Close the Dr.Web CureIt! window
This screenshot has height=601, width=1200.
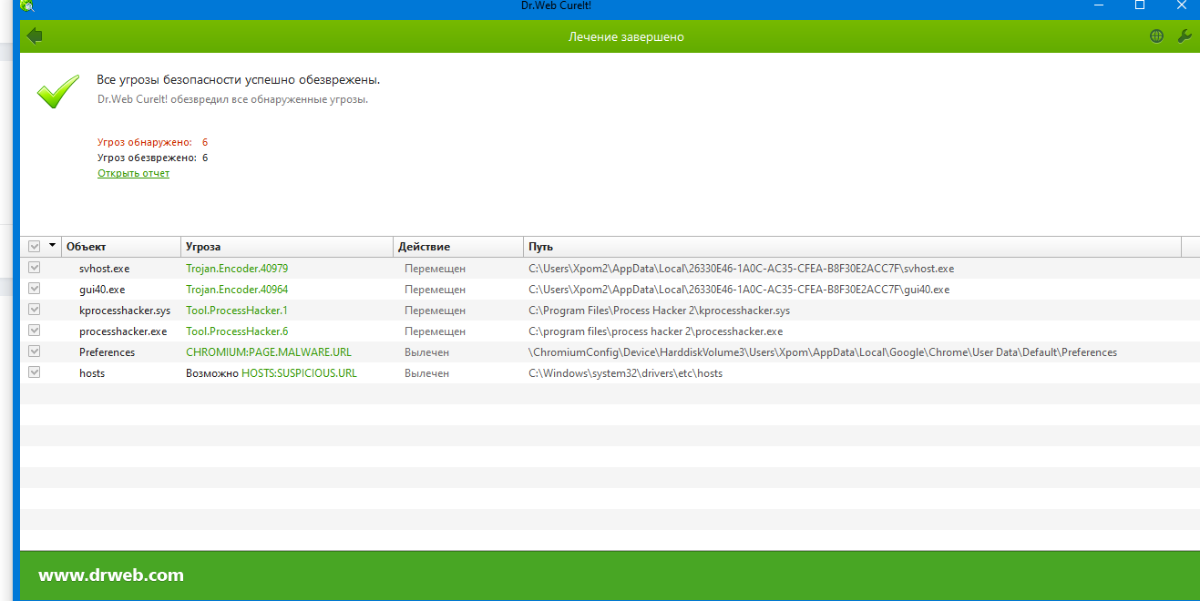click(1180, 6)
